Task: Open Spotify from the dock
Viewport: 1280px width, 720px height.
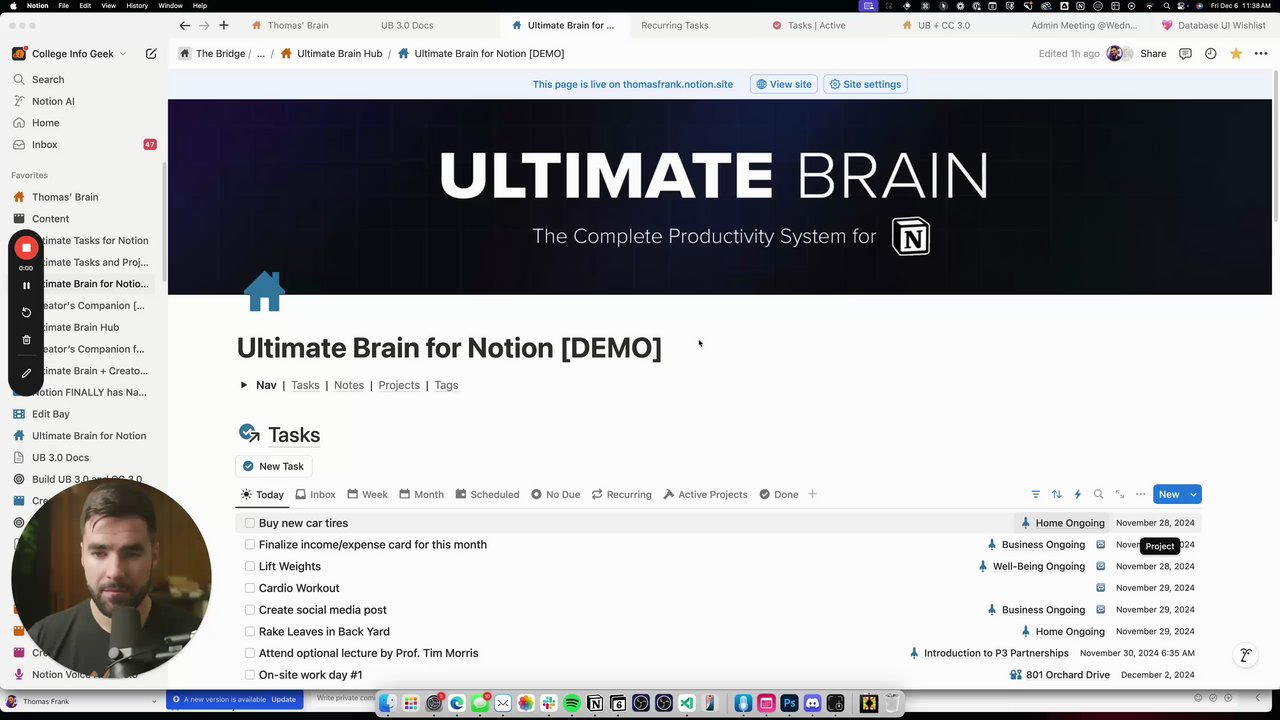Action: pos(571,704)
